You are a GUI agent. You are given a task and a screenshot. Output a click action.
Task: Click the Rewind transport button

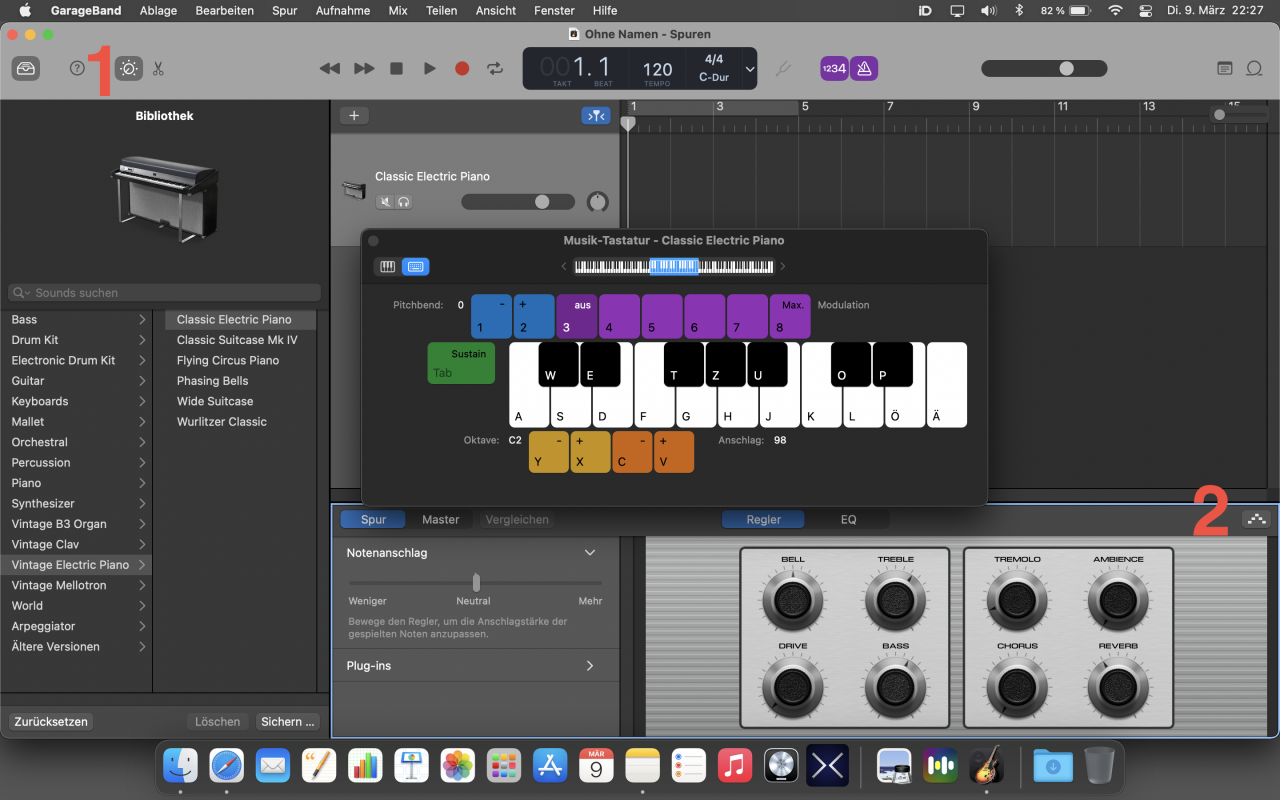click(329, 69)
